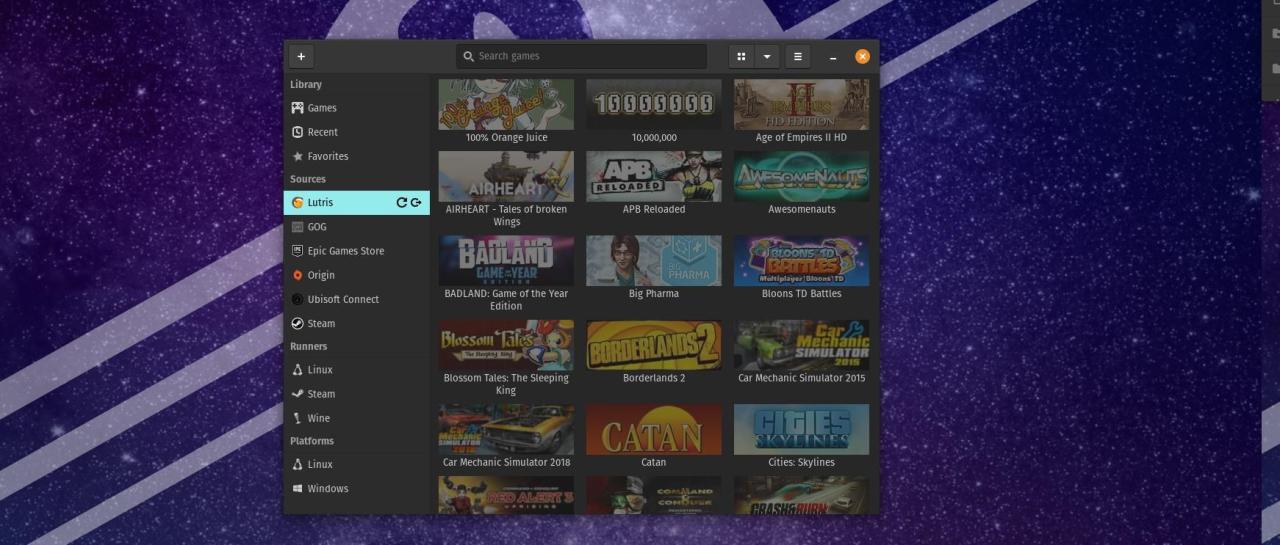Select the Lutris source

[x=357, y=202]
